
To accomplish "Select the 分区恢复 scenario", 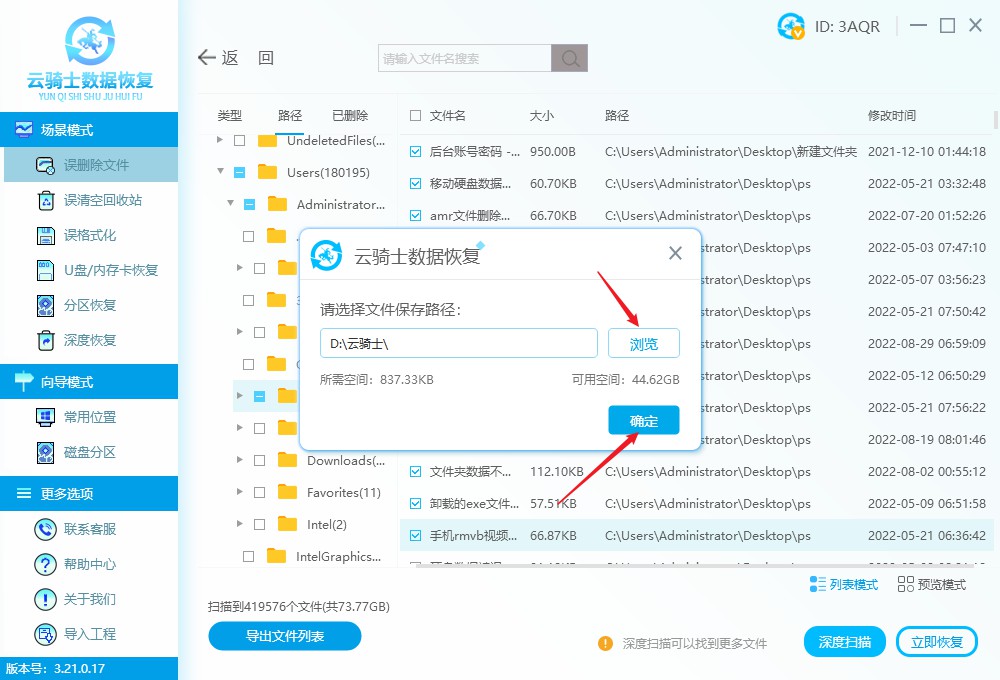I will (90, 305).
